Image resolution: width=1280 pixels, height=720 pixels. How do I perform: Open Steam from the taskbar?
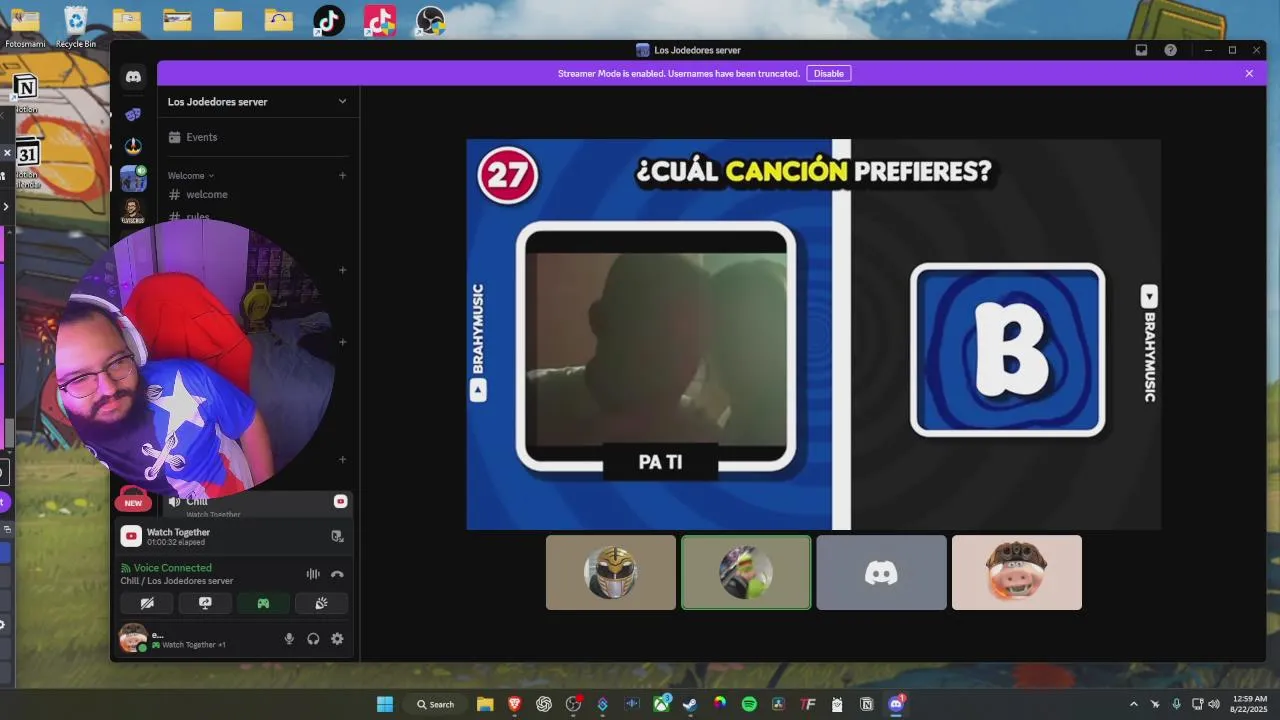click(690, 704)
